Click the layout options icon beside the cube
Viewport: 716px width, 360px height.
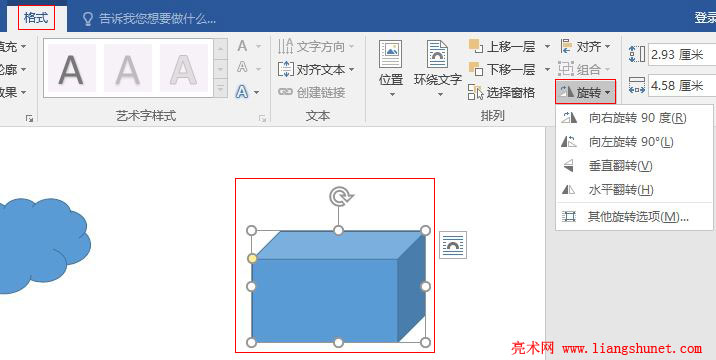point(453,245)
